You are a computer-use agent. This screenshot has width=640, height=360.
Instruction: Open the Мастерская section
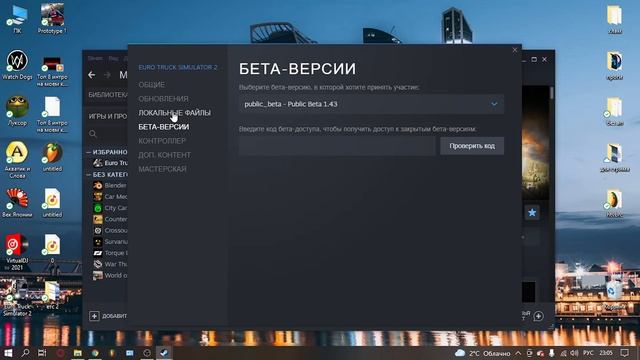162,169
